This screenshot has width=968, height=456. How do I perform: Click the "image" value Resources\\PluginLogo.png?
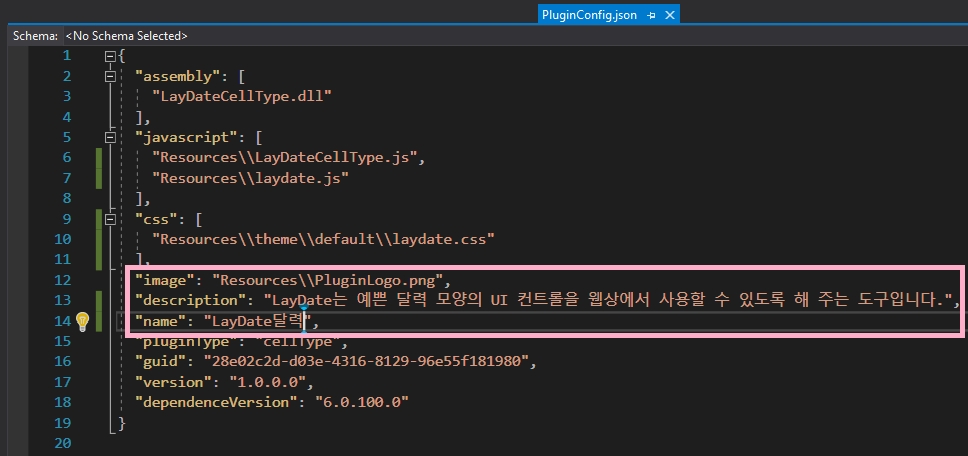coord(332,280)
